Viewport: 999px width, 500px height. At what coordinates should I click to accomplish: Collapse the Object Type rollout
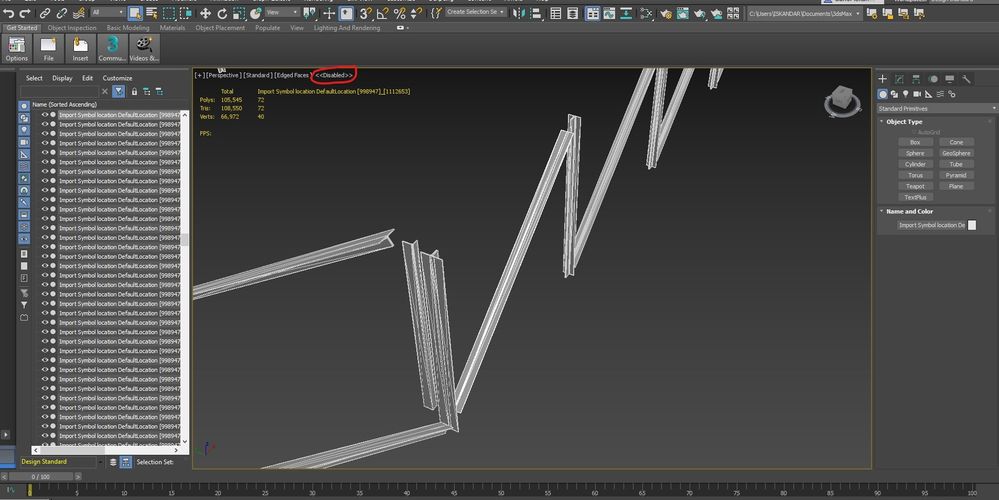[x=904, y=122]
